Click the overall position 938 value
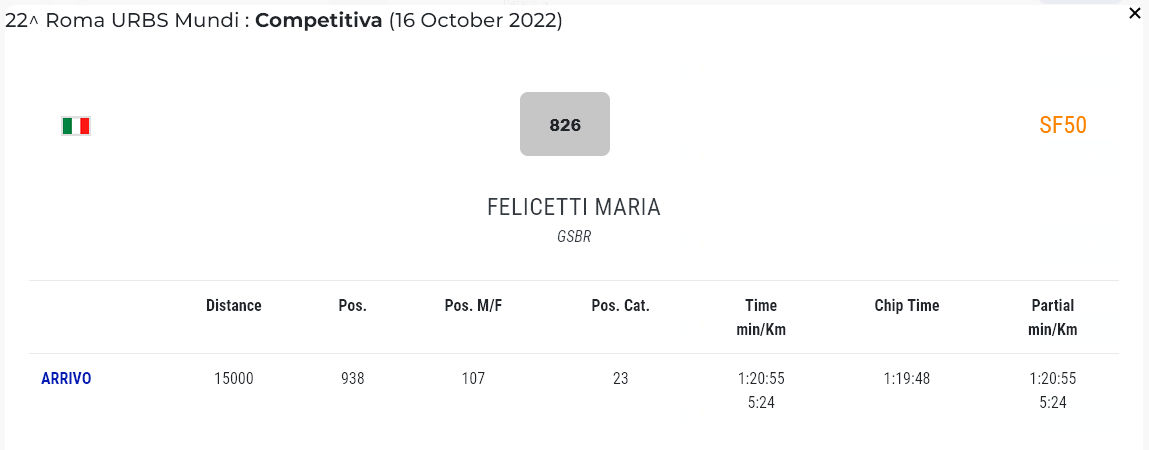This screenshot has width=1149, height=450. tap(352, 378)
